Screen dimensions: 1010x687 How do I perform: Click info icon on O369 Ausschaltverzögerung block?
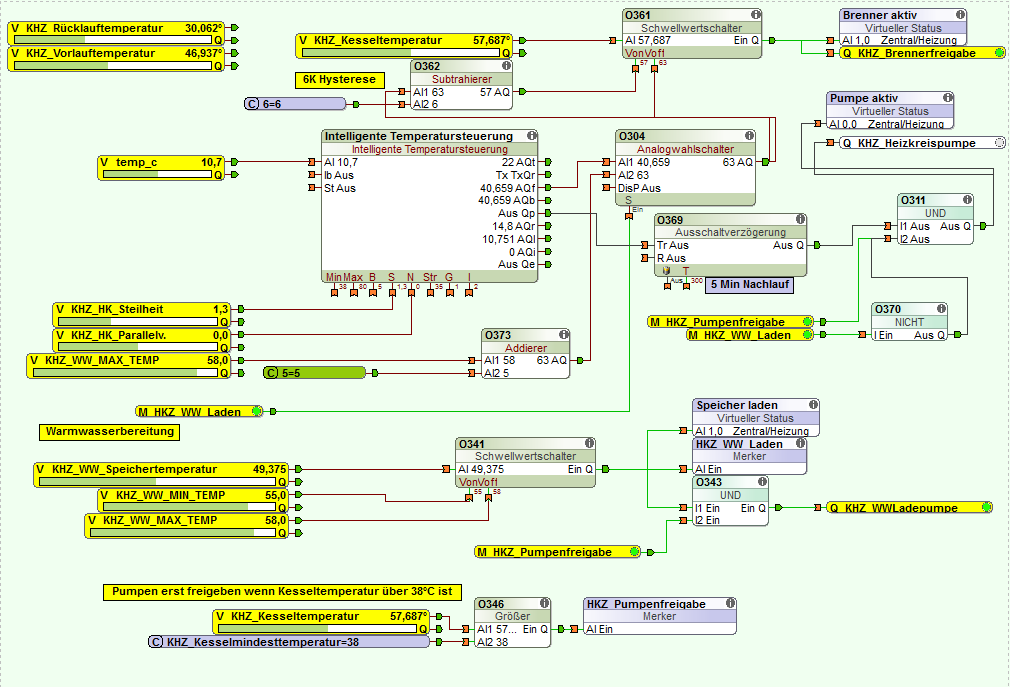tap(800, 219)
